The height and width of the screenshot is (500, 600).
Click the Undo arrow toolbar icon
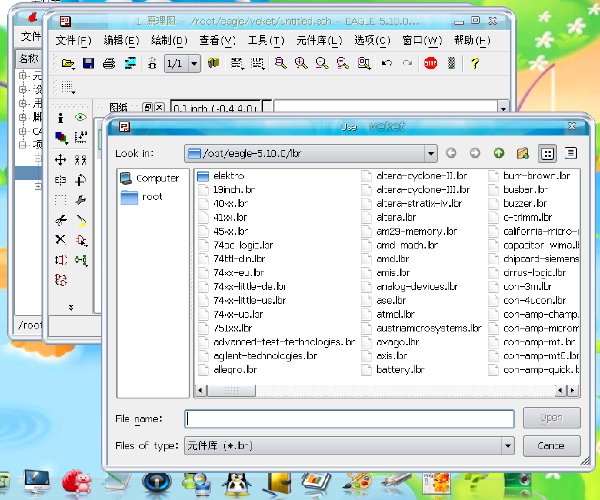point(386,63)
